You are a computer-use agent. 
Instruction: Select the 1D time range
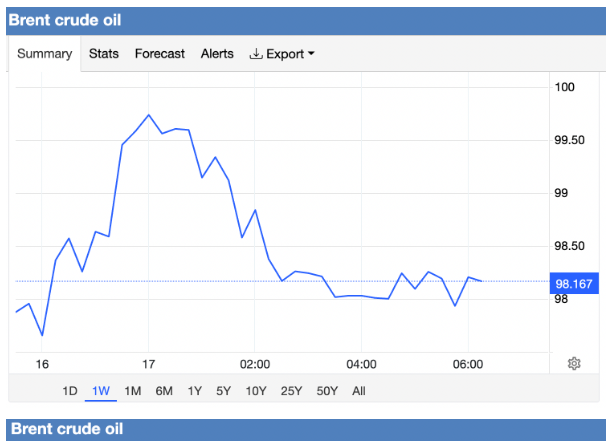pos(70,391)
